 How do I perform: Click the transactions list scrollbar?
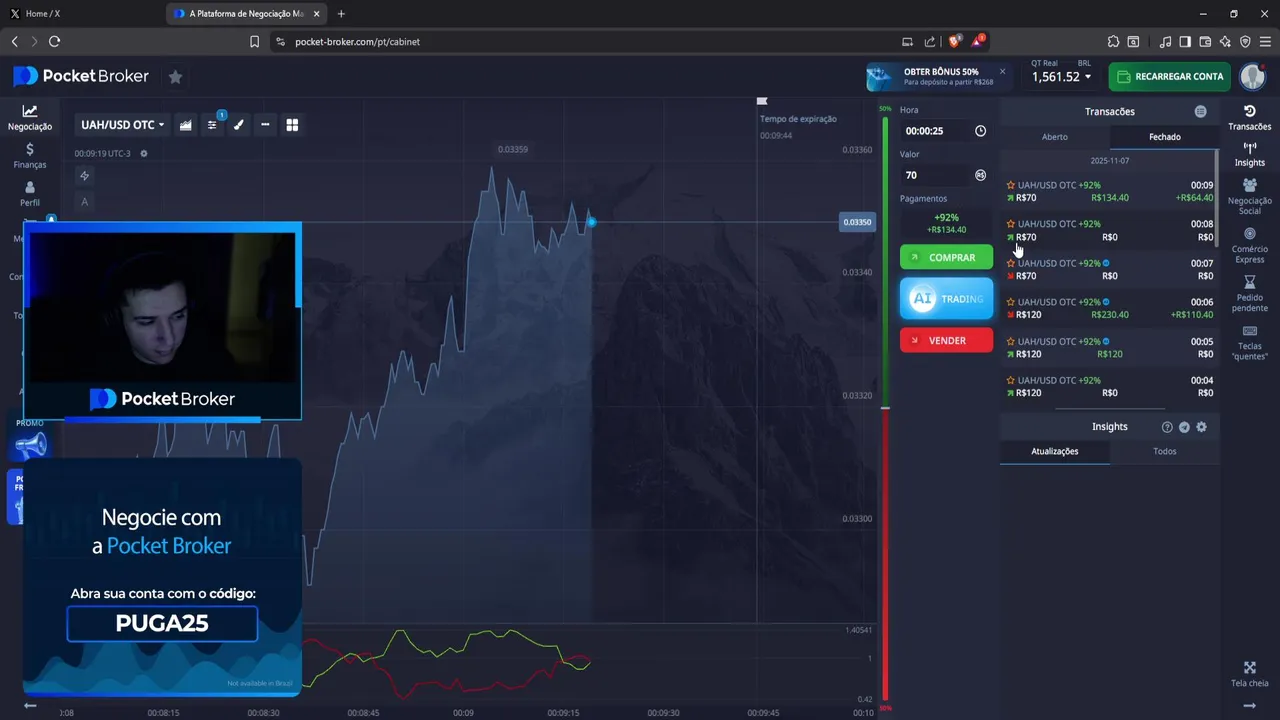(x=1216, y=200)
